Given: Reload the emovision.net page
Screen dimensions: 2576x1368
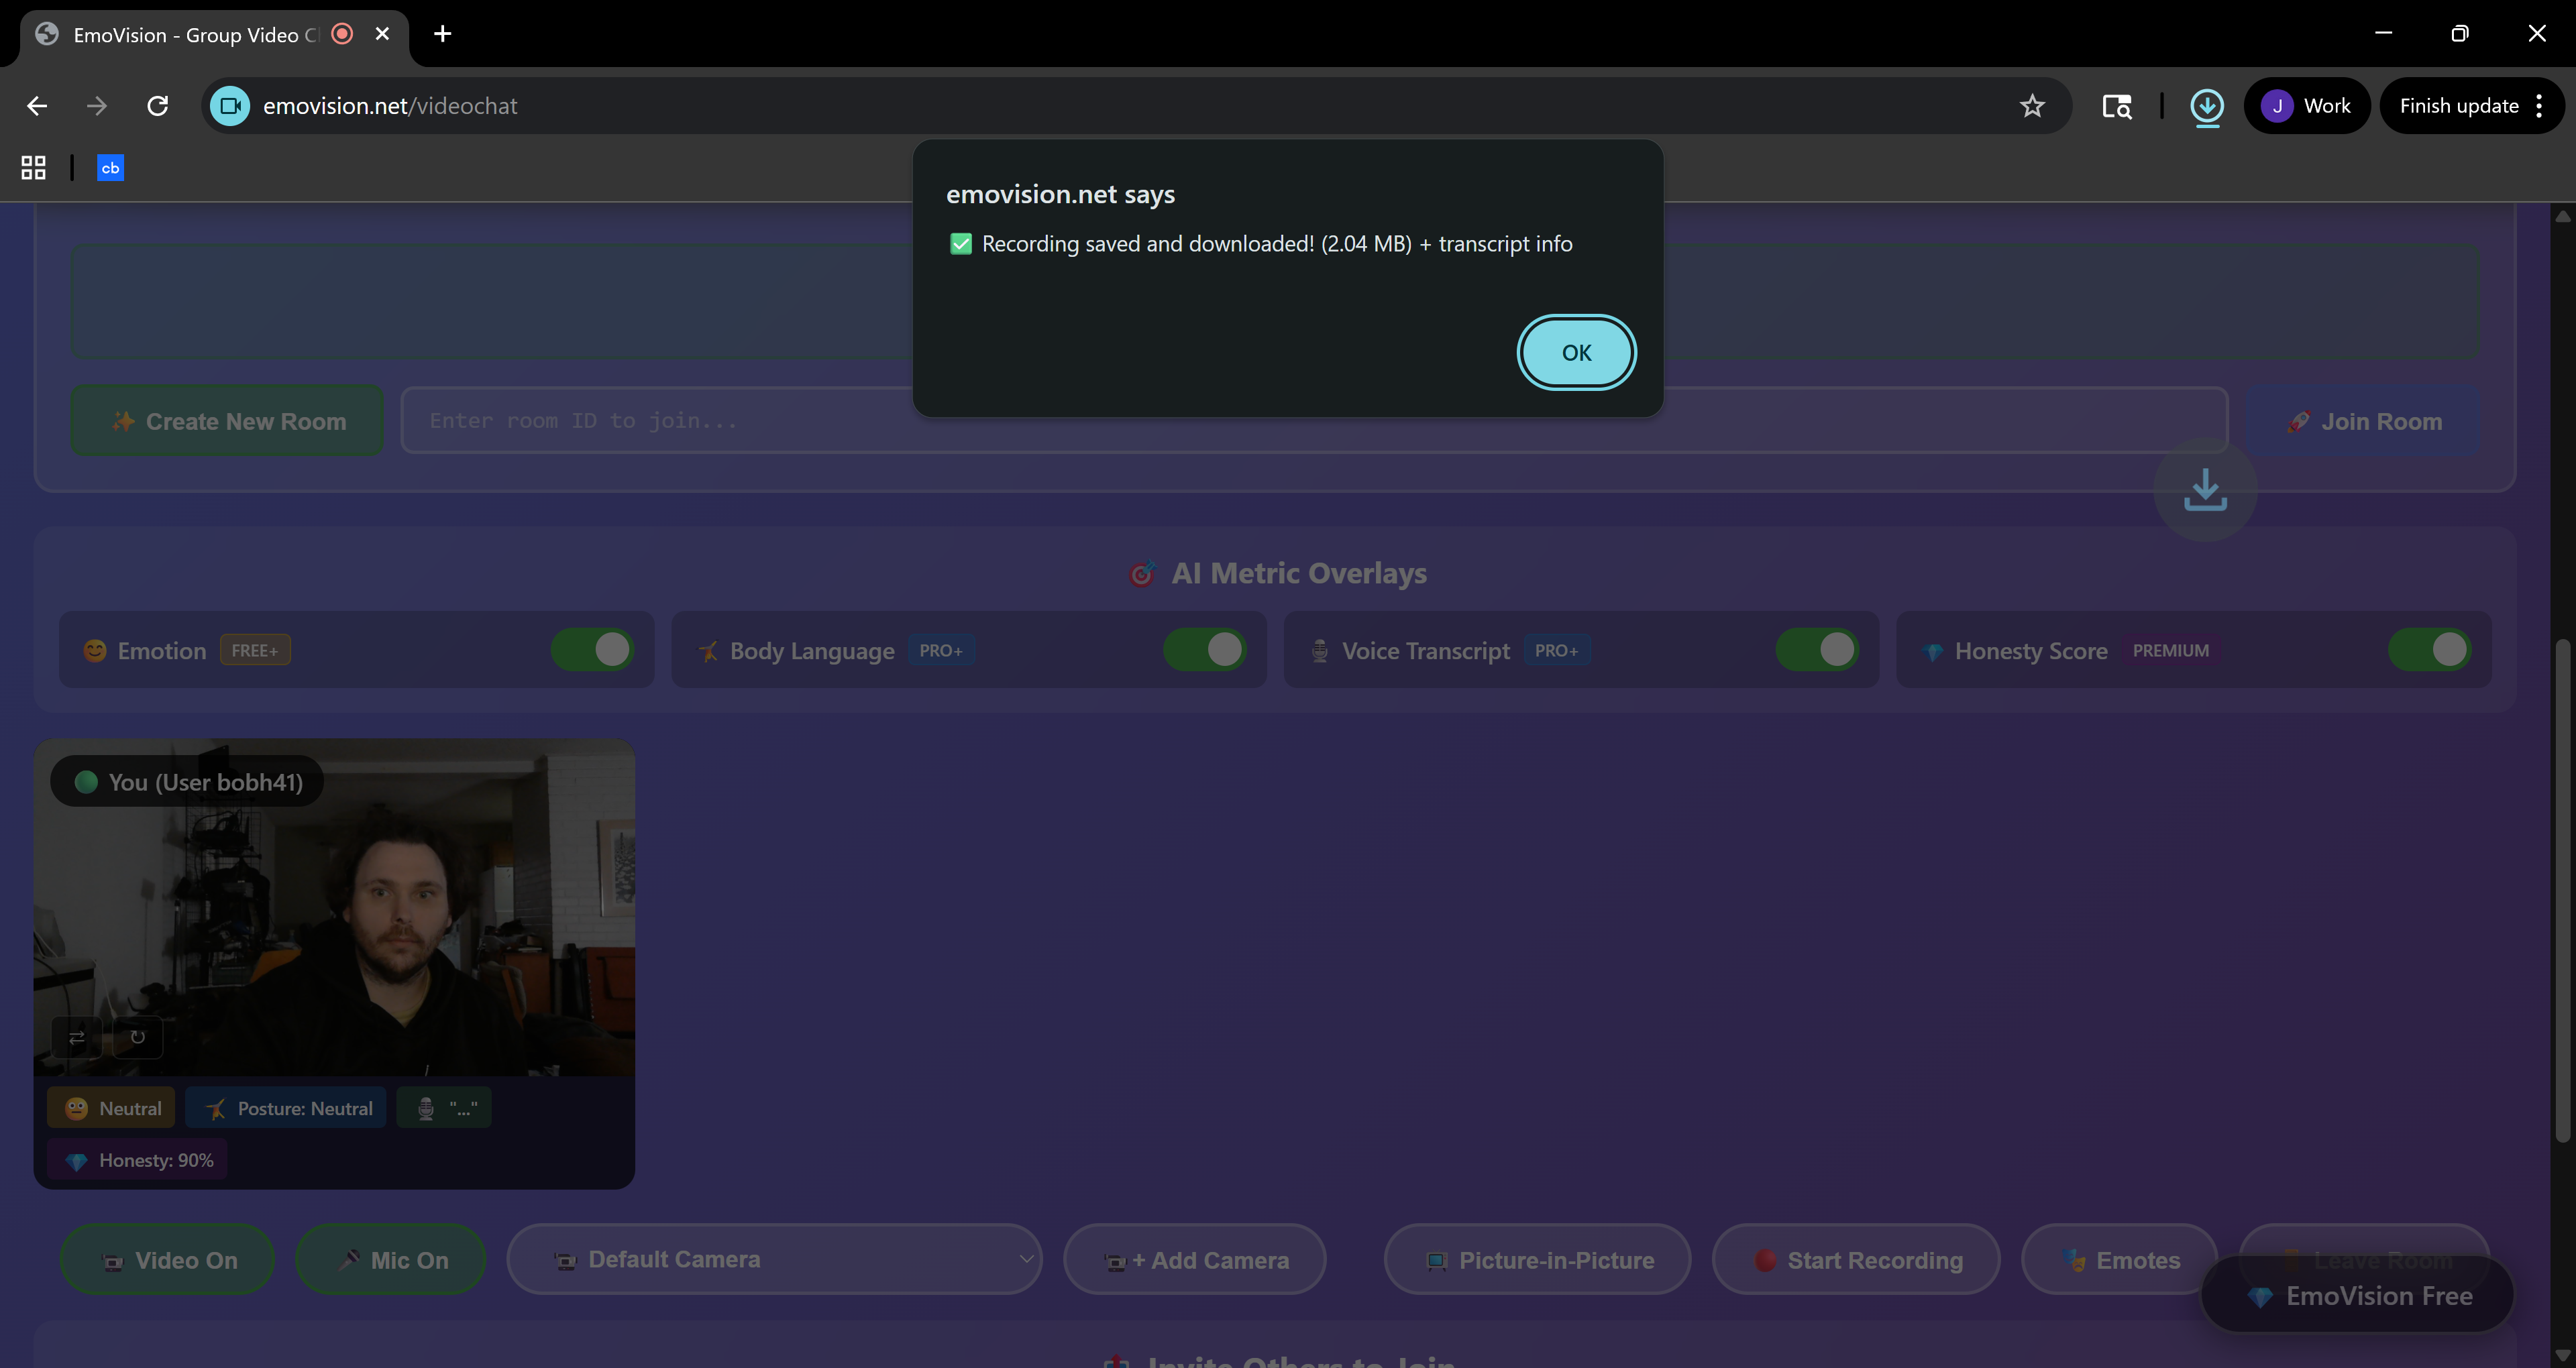Looking at the screenshot, I should coord(157,106).
